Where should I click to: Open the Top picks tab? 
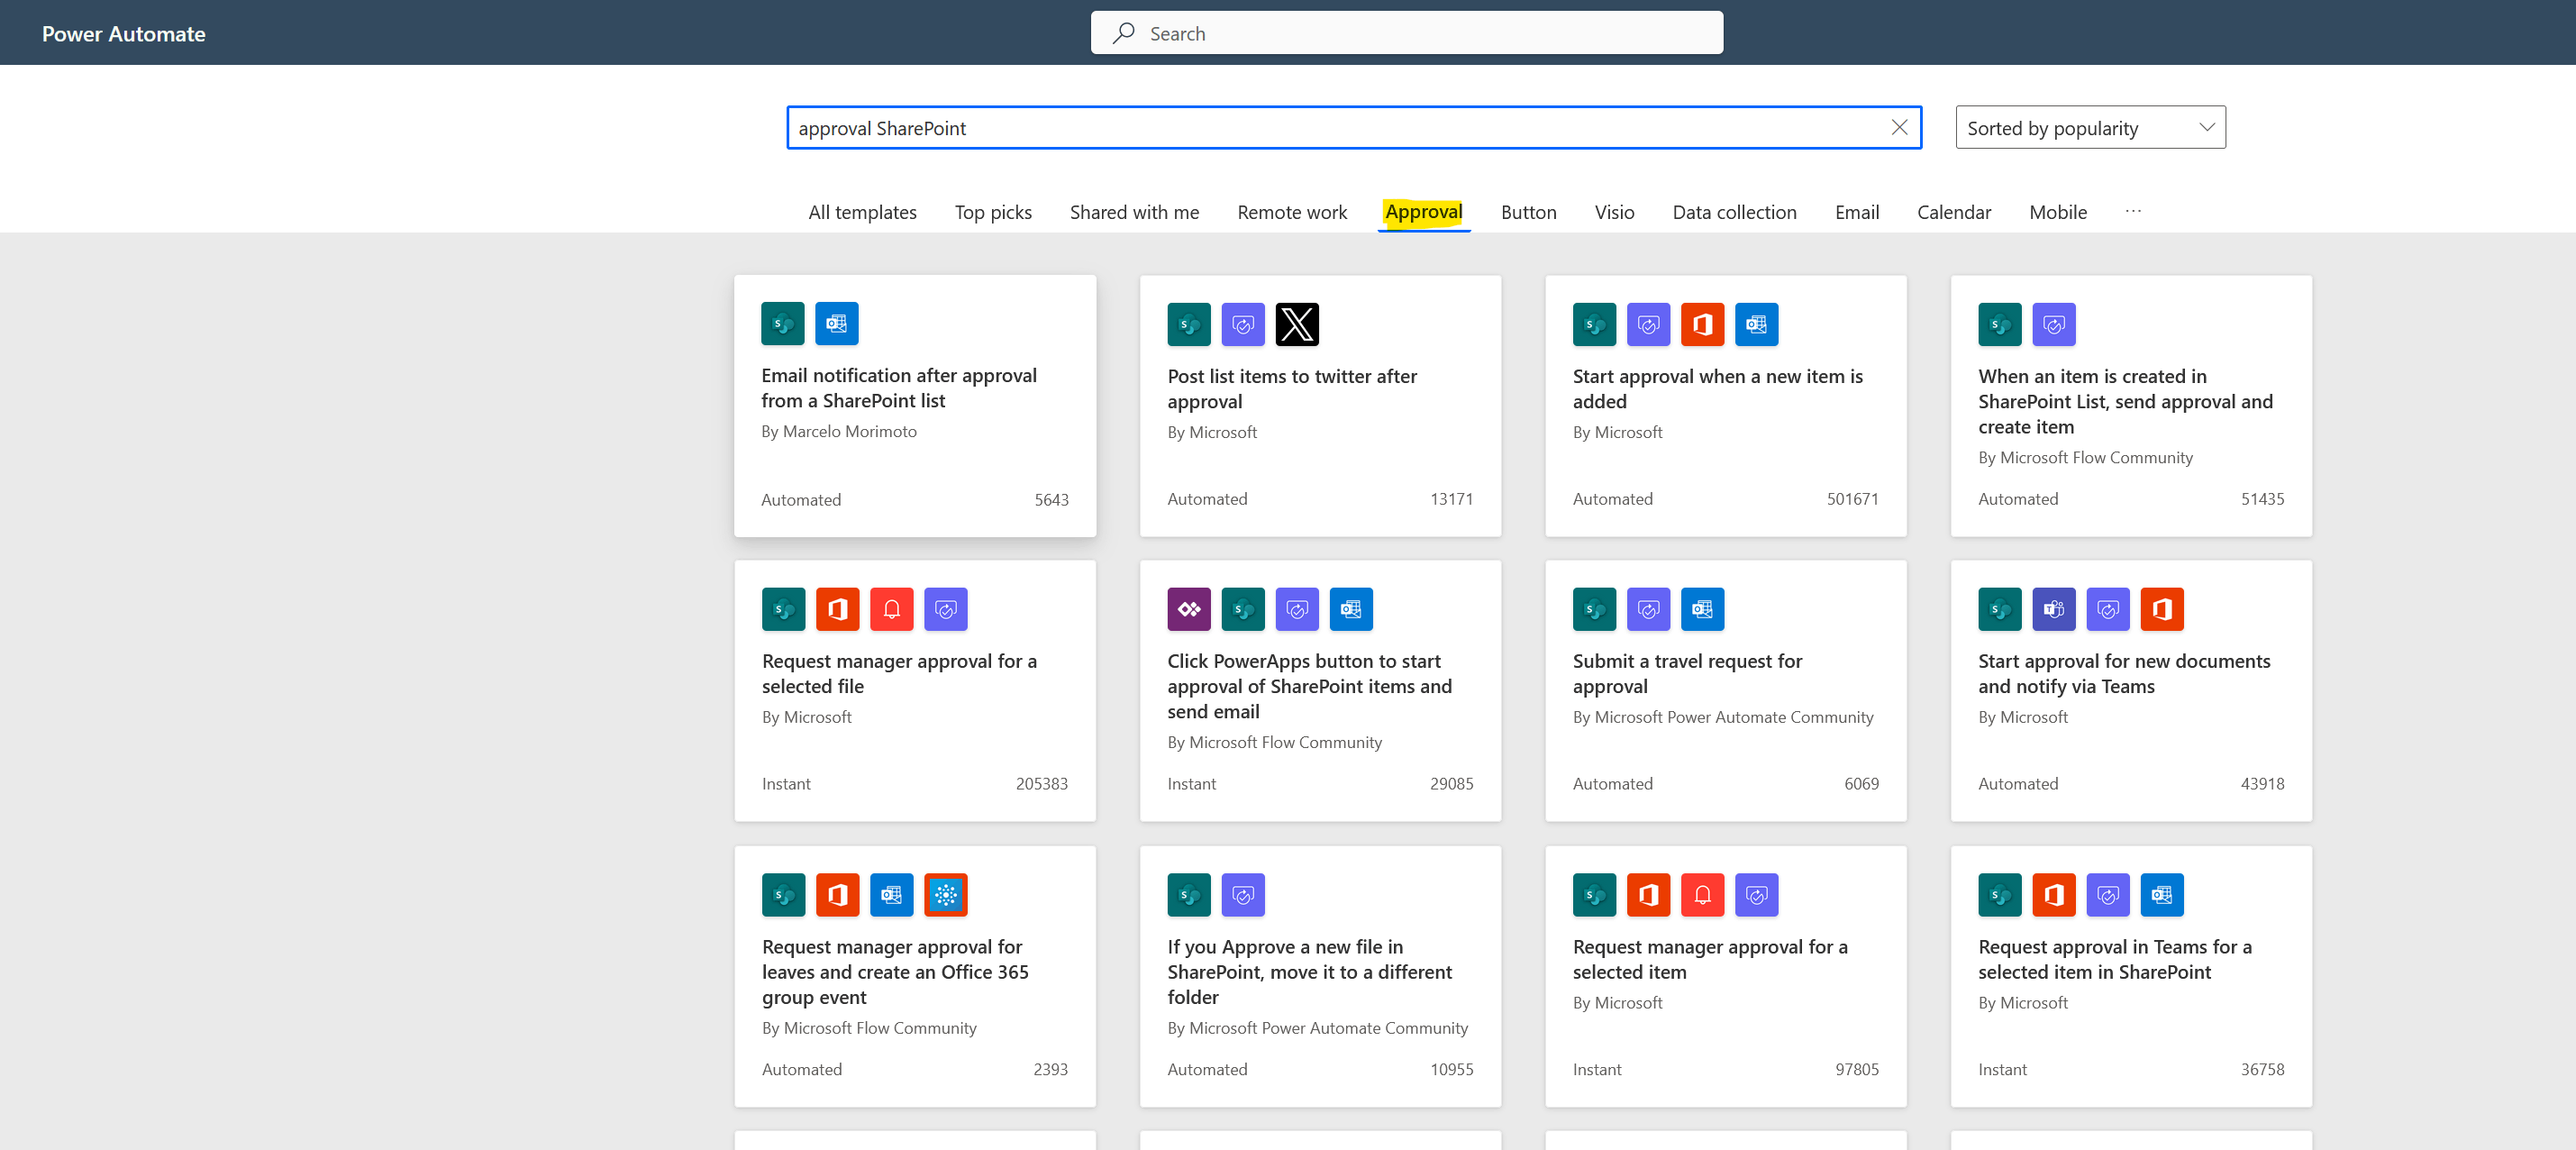point(993,212)
